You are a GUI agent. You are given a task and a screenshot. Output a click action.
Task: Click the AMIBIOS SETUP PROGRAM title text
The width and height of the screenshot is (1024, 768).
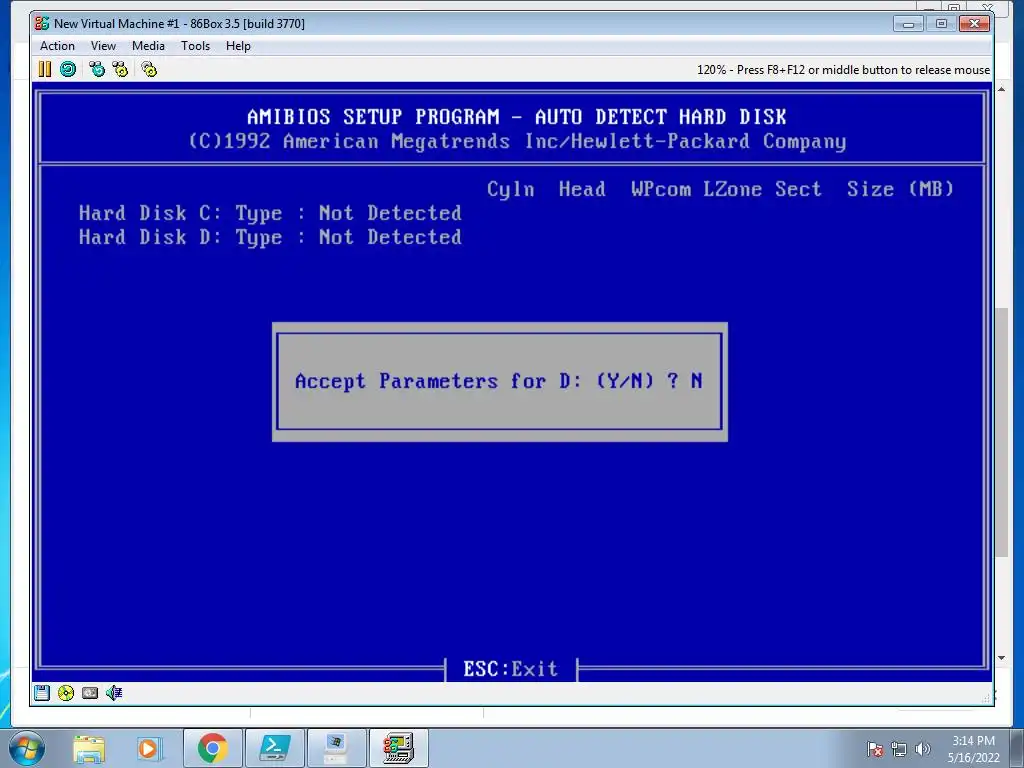[517, 117]
